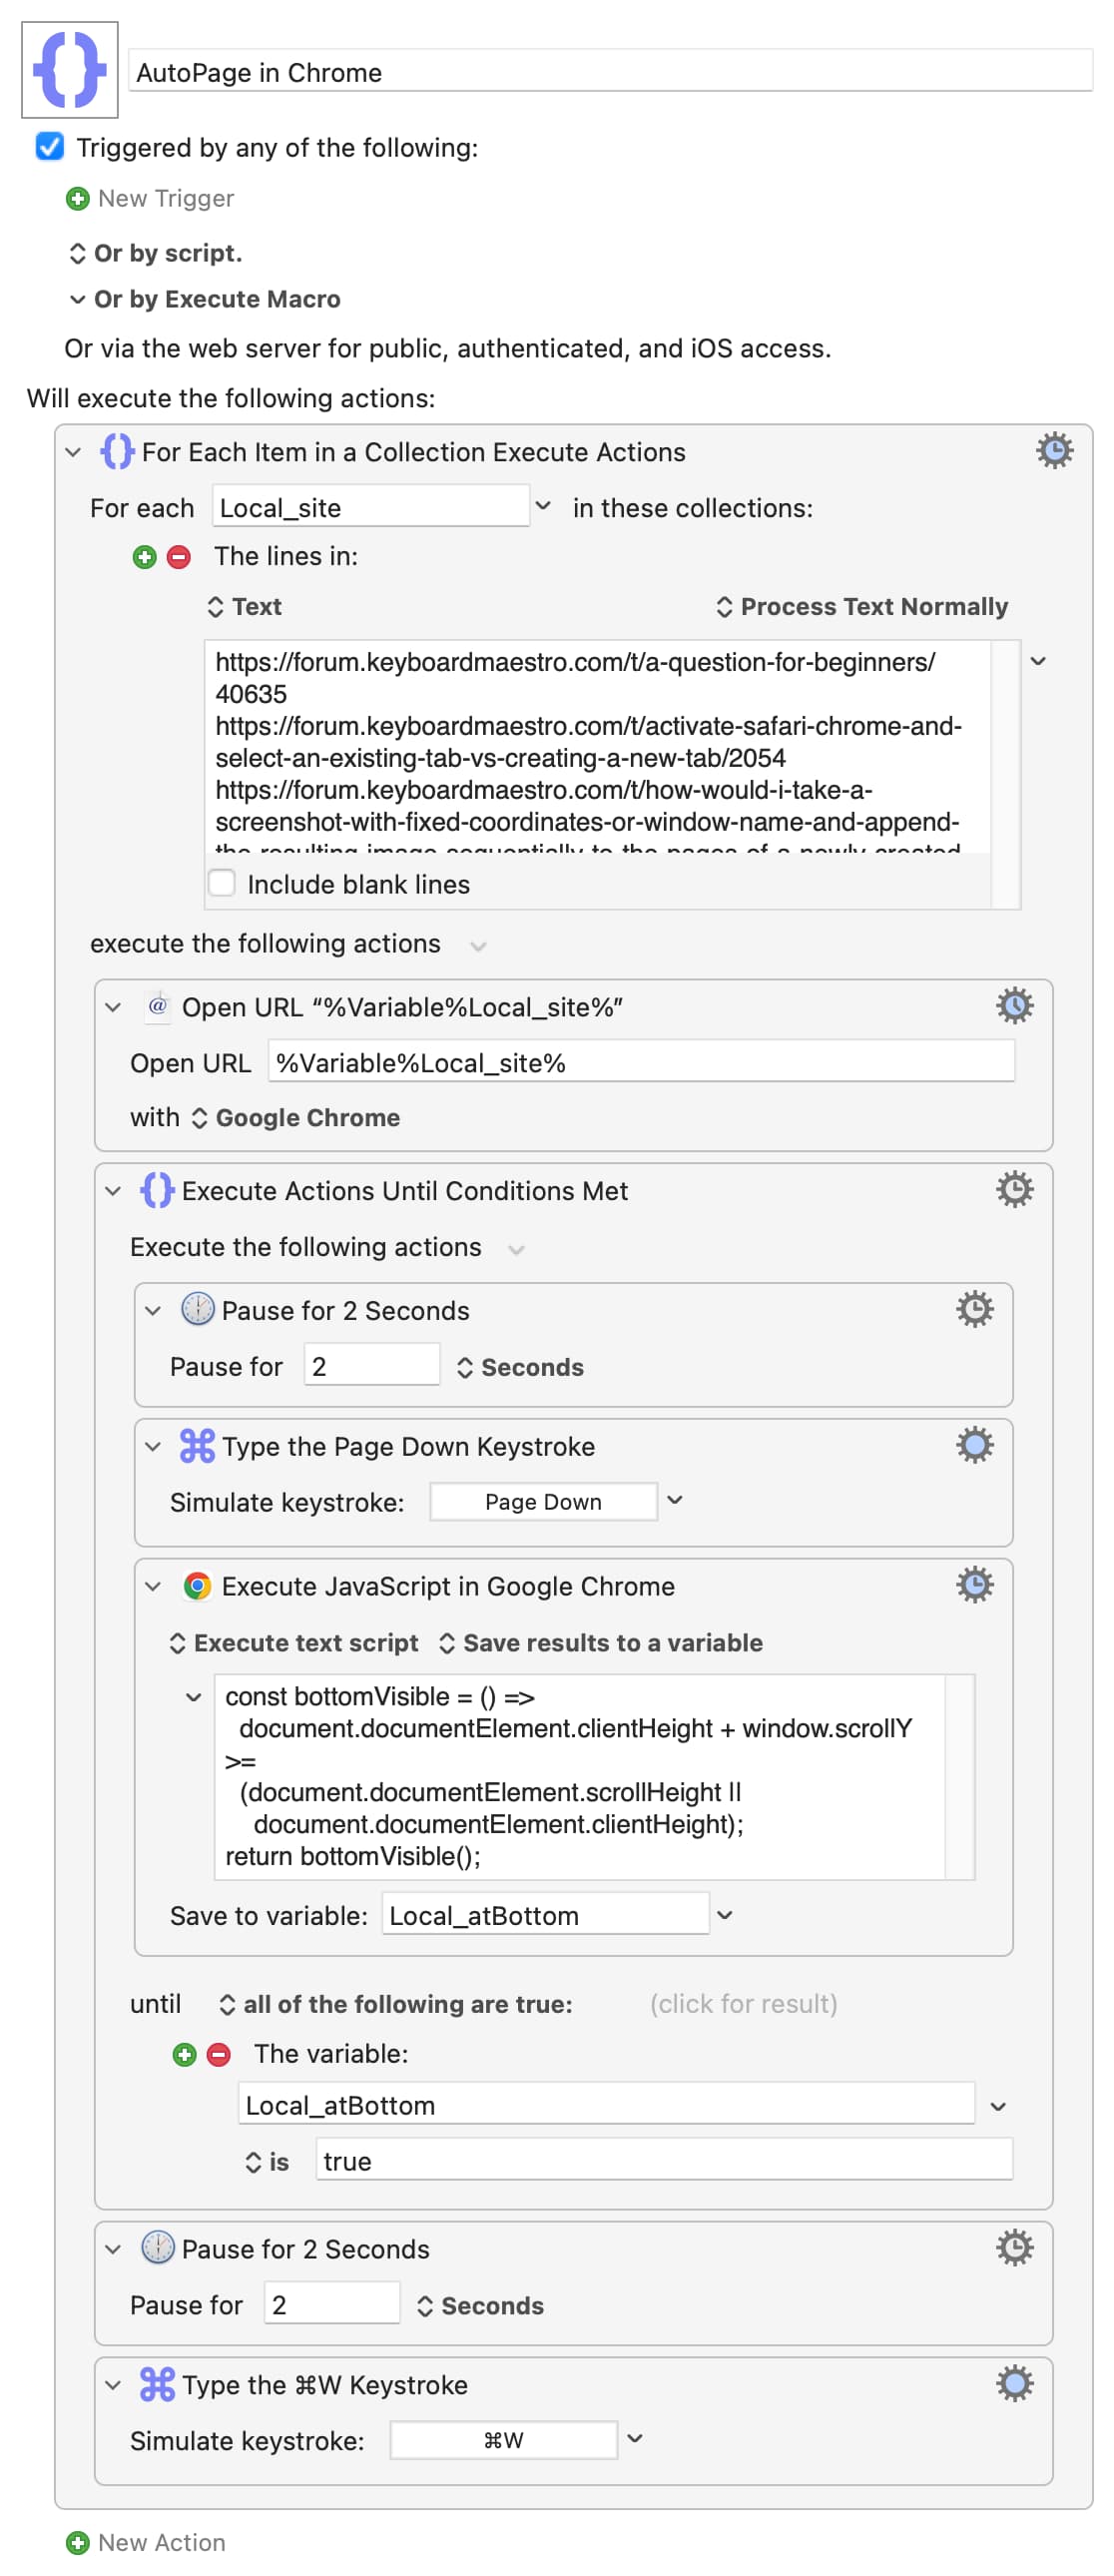Collapse the Execute JavaScript in Google Chrome action
Image resolution: width=1114 pixels, height=2576 pixels.
[x=153, y=1586]
